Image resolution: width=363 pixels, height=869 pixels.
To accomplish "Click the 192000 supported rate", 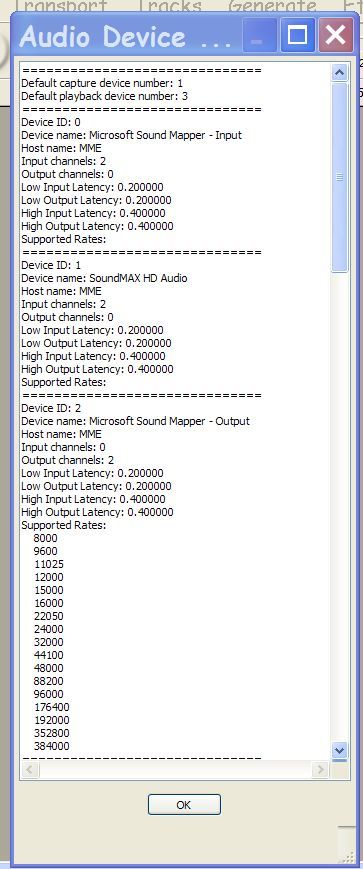I will click(x=52, y=720).
